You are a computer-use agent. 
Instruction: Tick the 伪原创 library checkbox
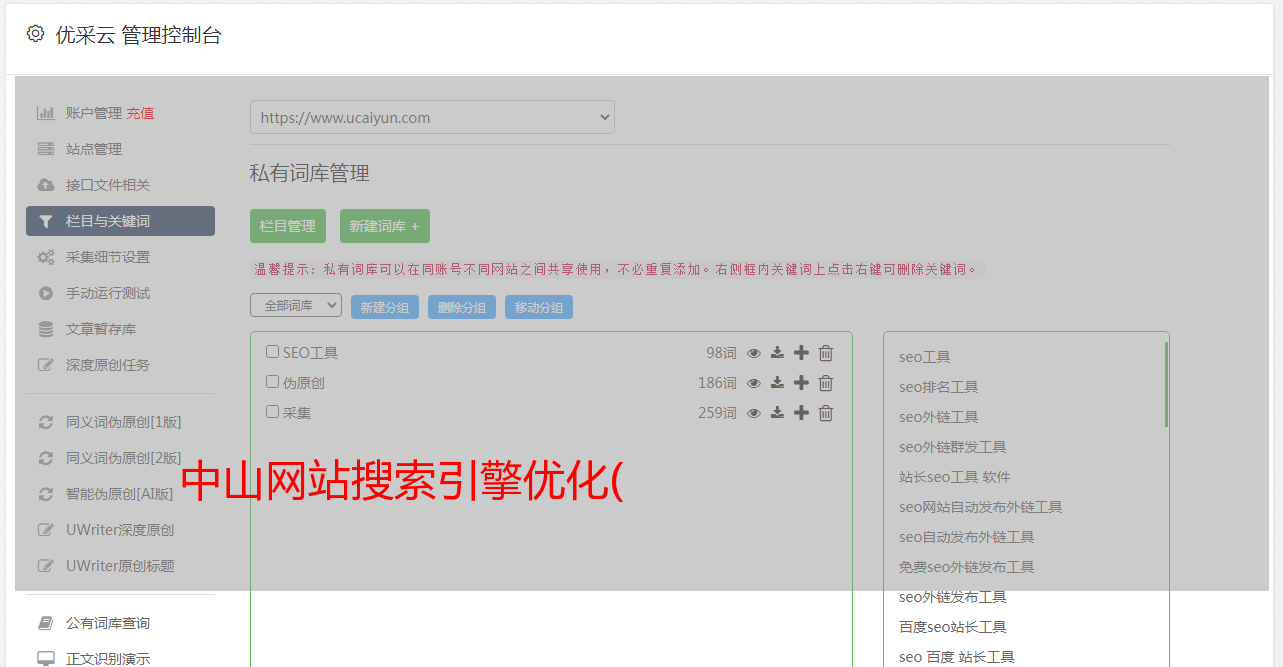[x=272, y=382]
